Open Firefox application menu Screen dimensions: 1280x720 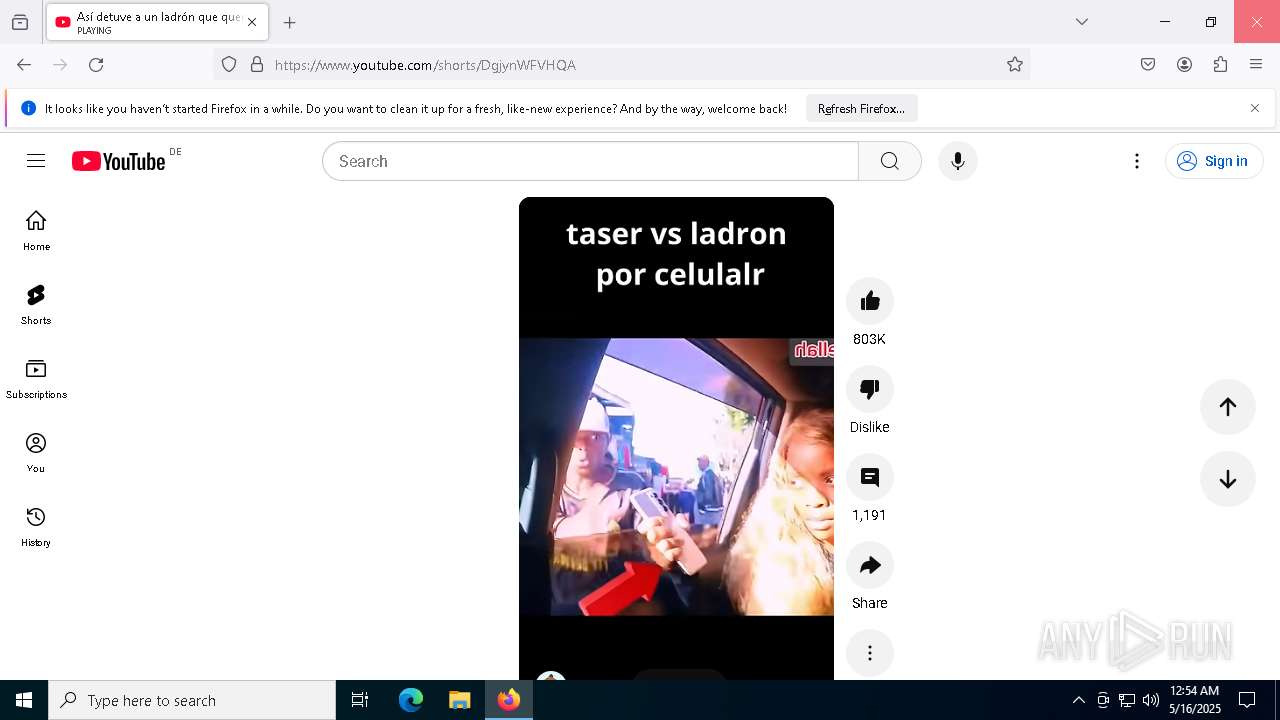point(1256,65)
